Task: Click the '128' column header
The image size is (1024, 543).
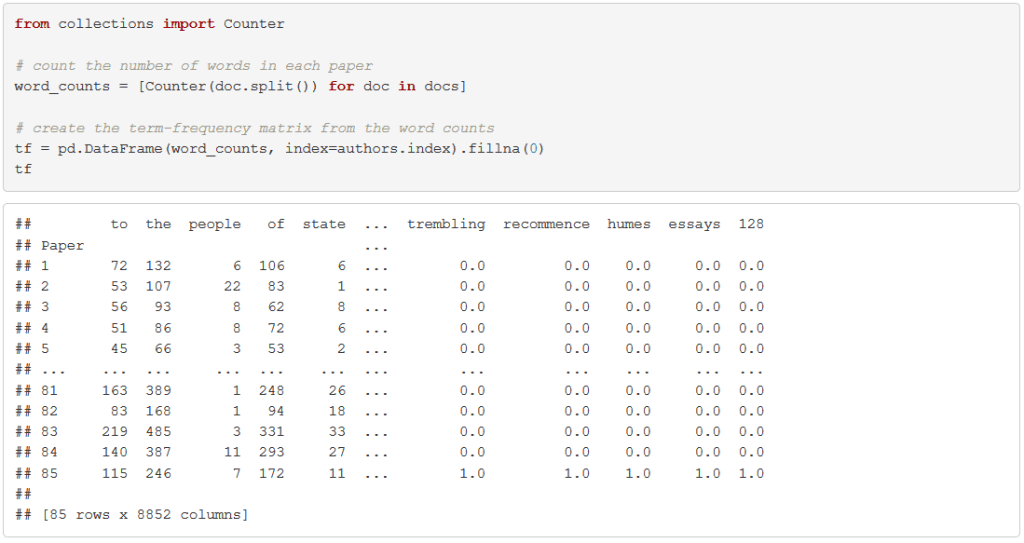Action: 751,224
